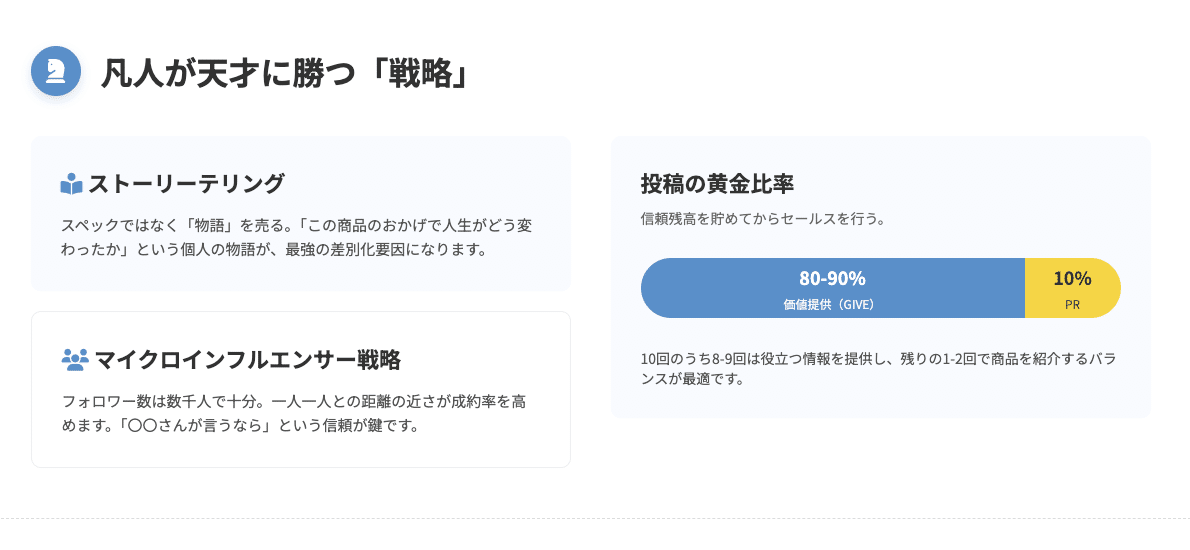Click the left empty area of the blue ratio bar
Image resolution: width=1190 pixels, height=550 pixels.
700,288
